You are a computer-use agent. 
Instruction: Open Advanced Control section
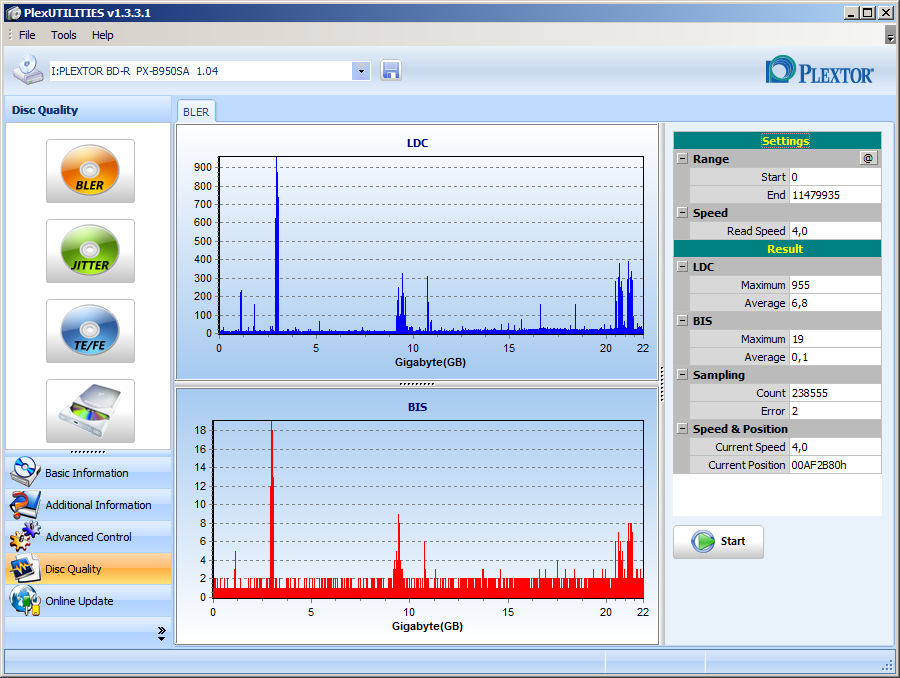point(88,537)
